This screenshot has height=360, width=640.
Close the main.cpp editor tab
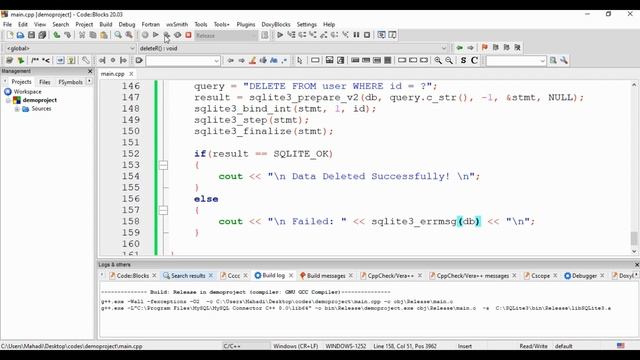tap(131, 74)
